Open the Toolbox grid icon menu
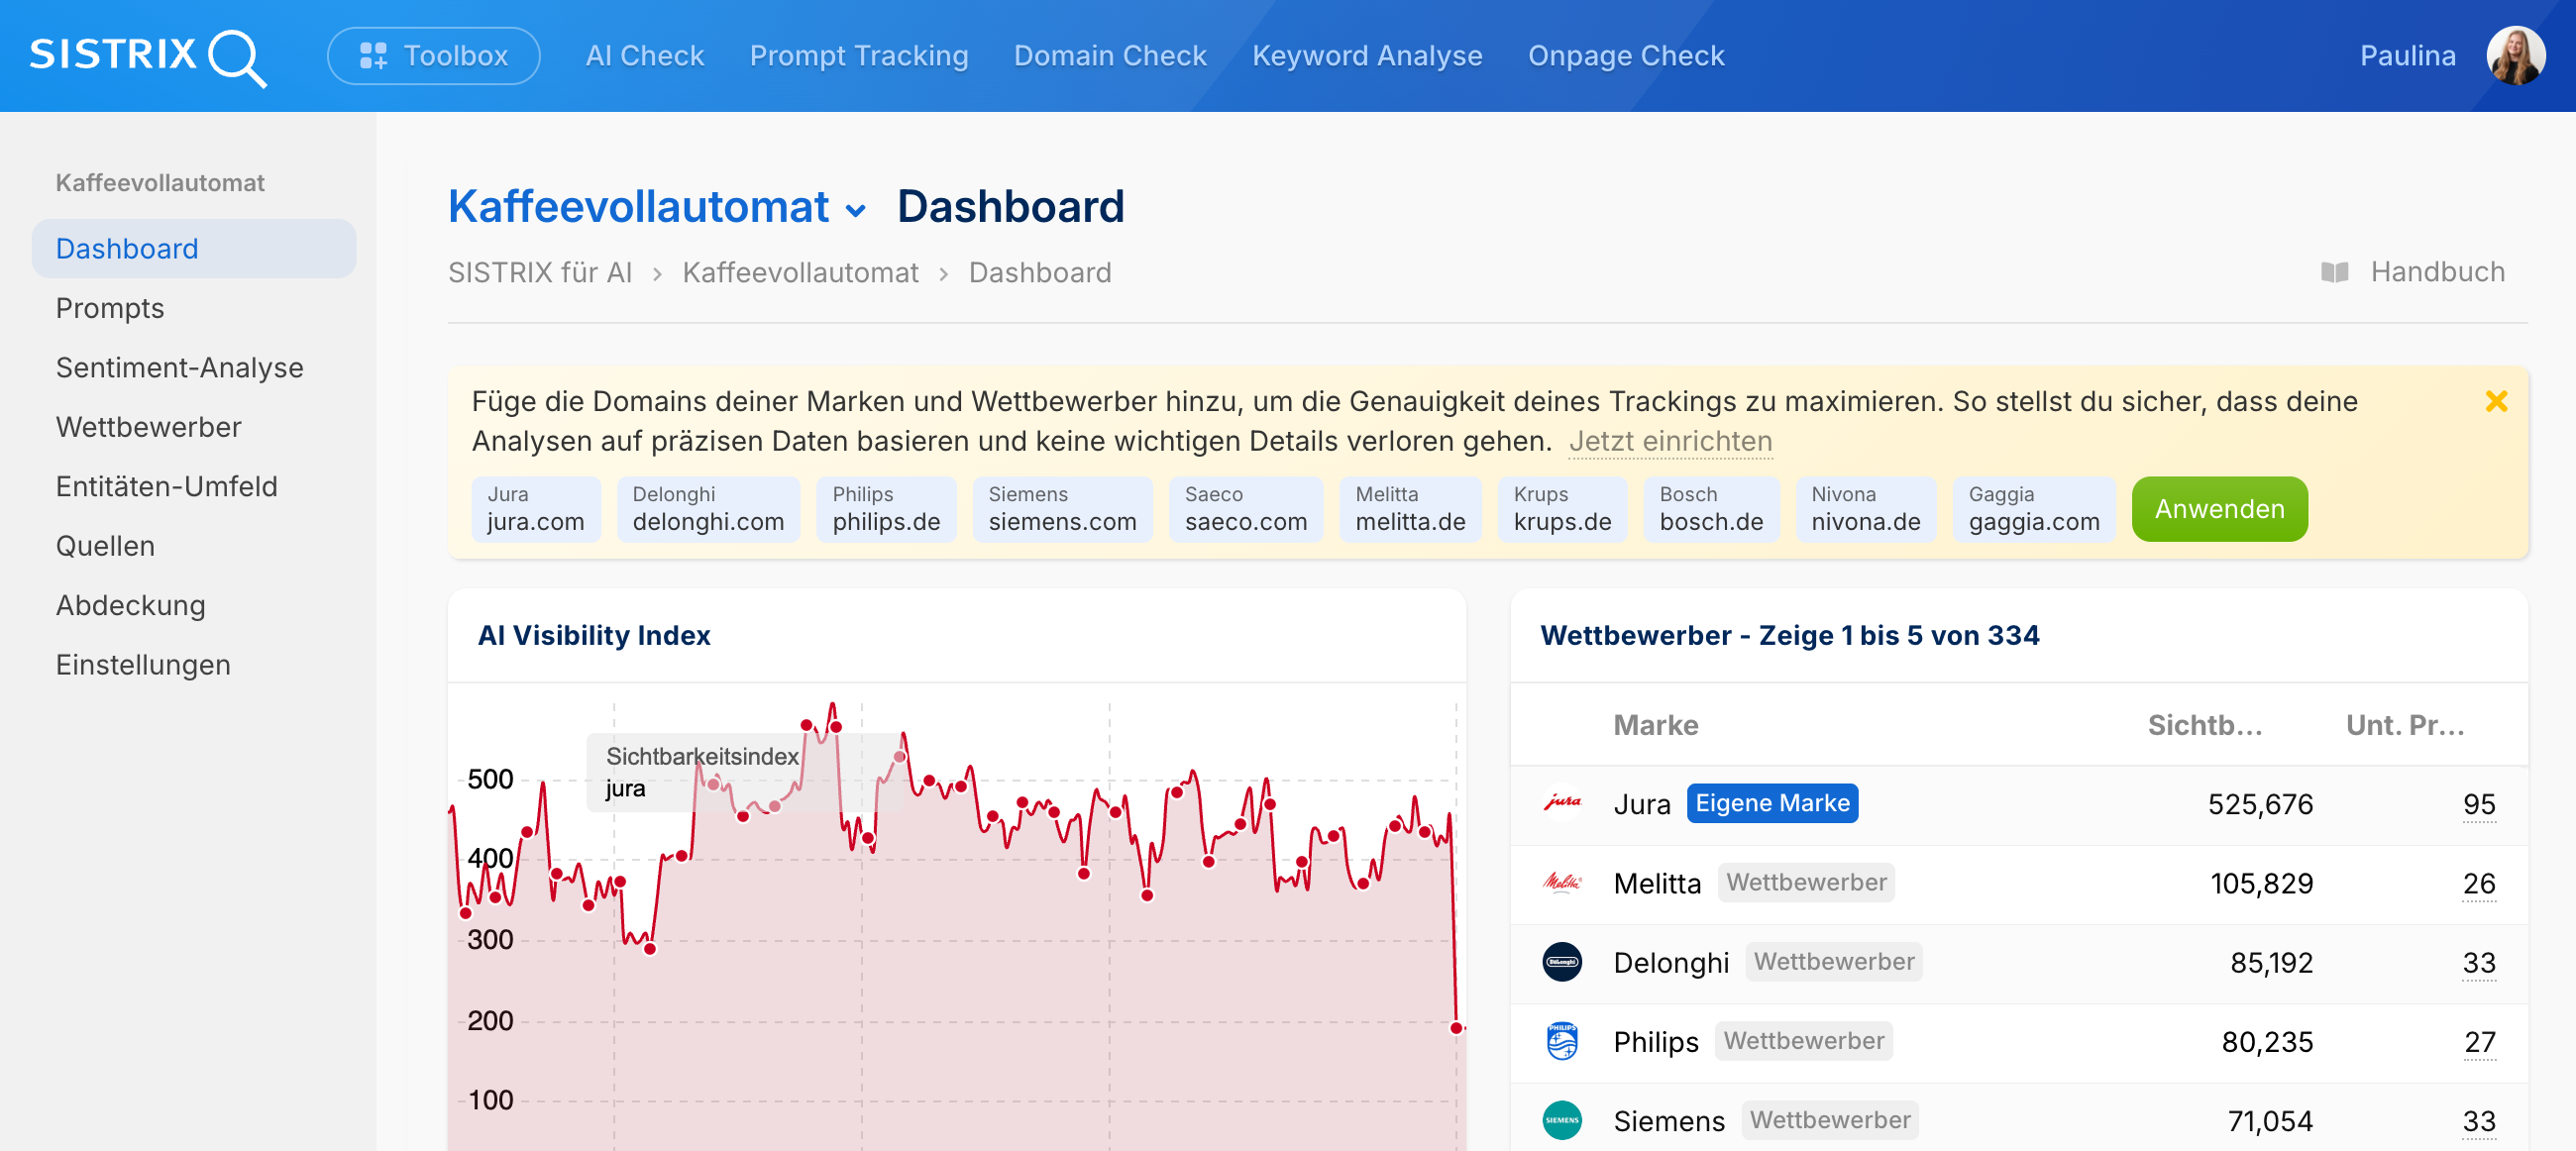 pyautogui.click(x=375, y=56)
